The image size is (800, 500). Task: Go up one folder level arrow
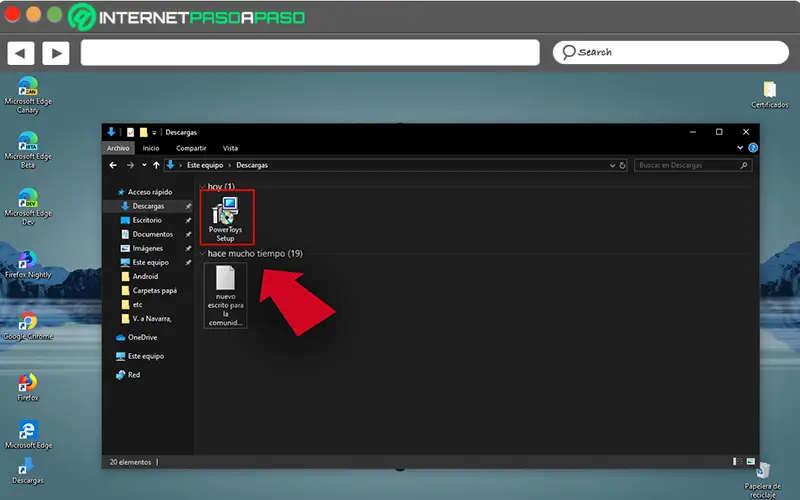point(156,165)
